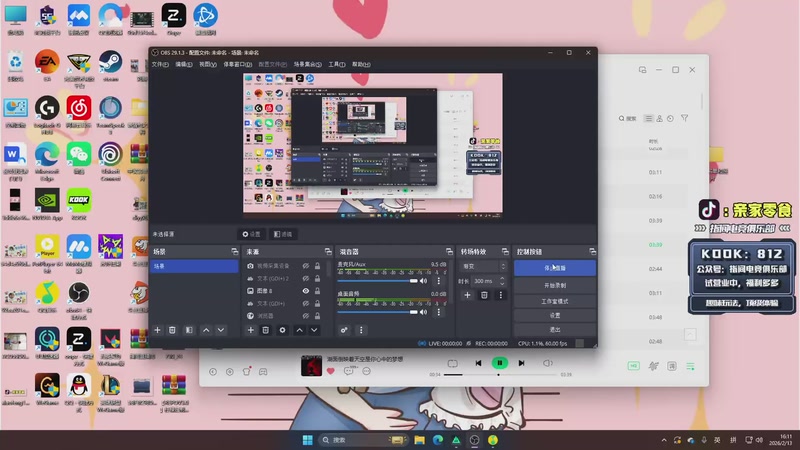Open 渐变 transition type dropdown
The height and width of the screenshot is (450, 800).
point(484,266)
